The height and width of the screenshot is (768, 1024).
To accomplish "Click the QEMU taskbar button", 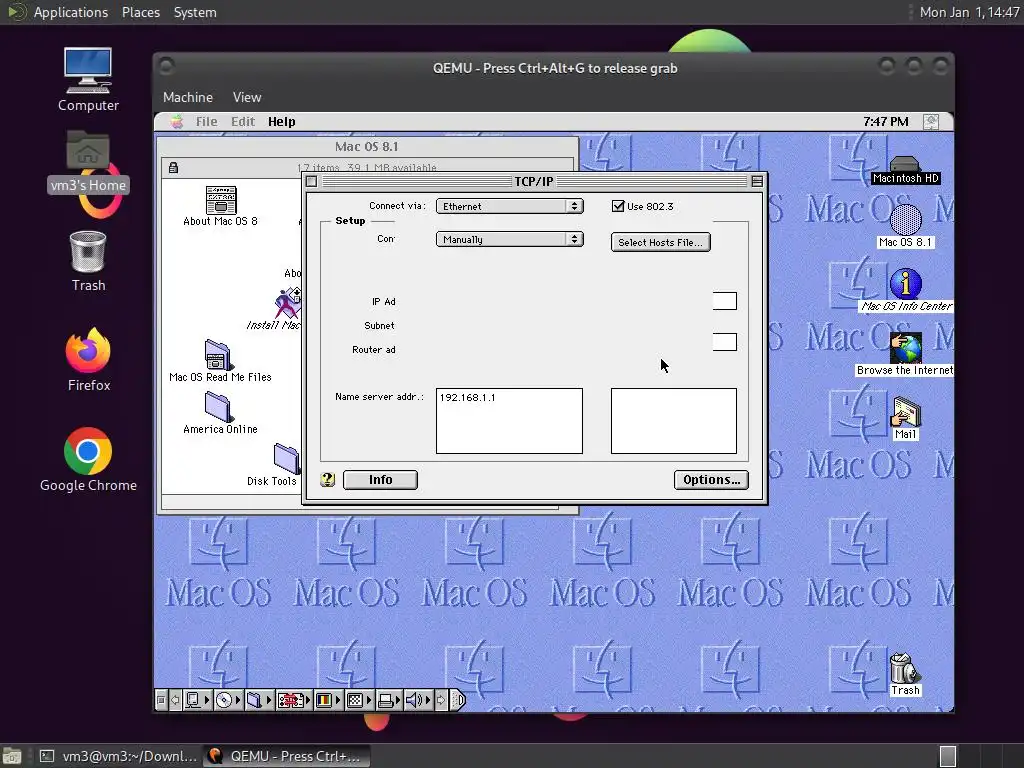I will pos(287,756).
